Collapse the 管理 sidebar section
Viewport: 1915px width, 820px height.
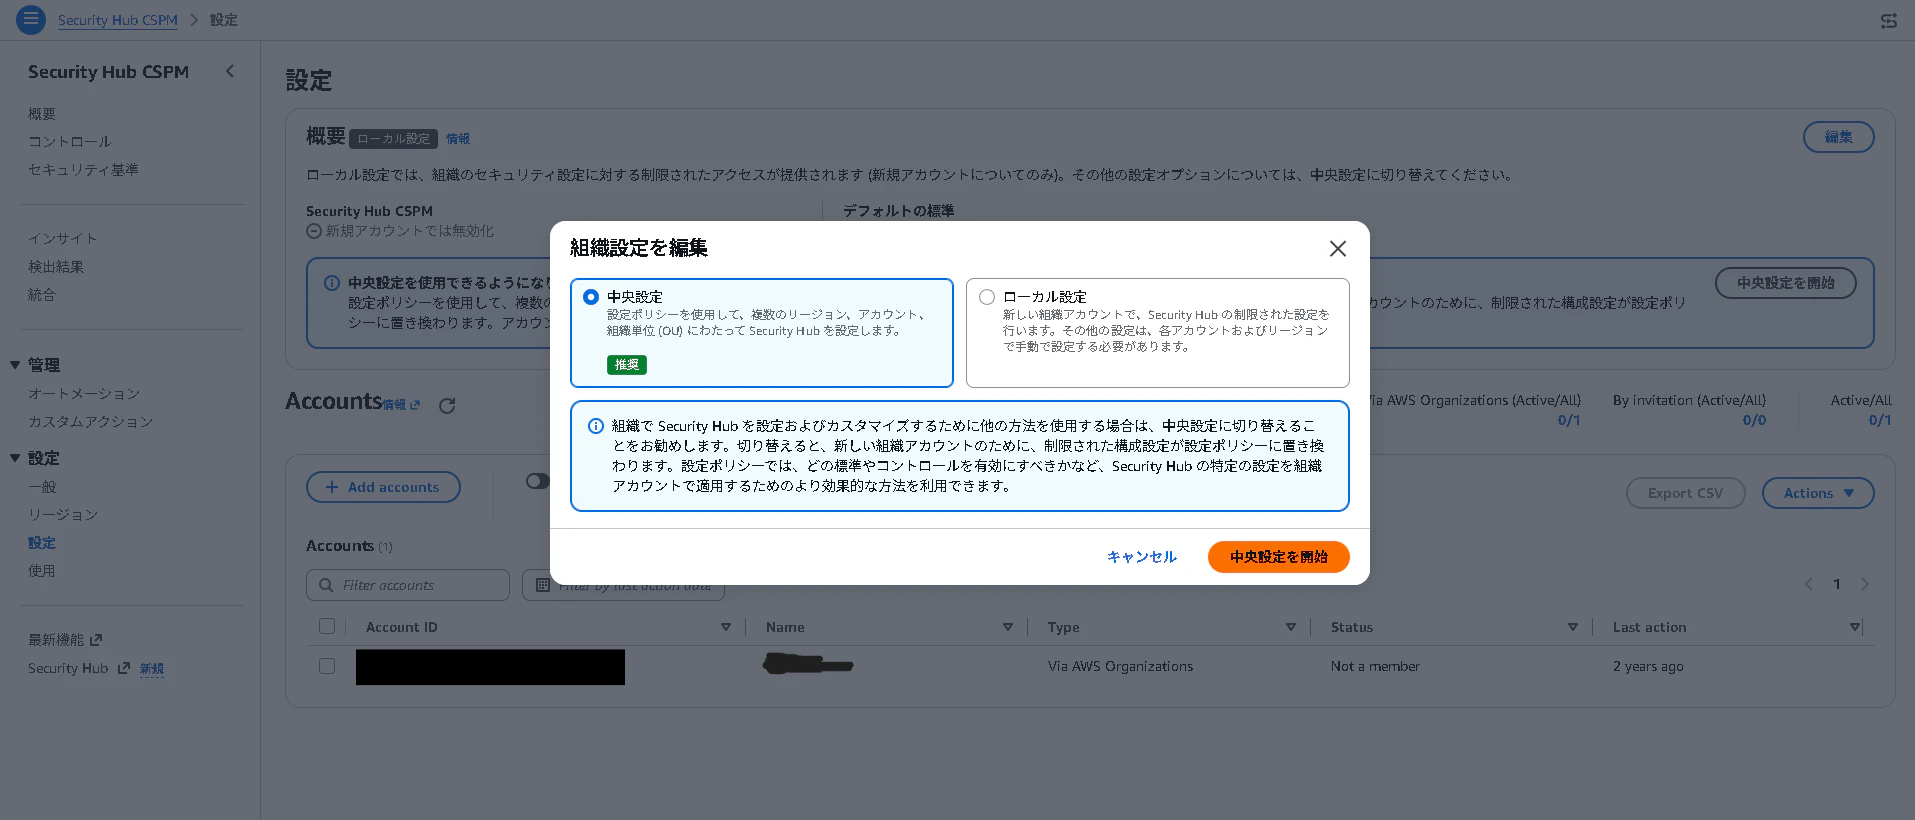15,365
